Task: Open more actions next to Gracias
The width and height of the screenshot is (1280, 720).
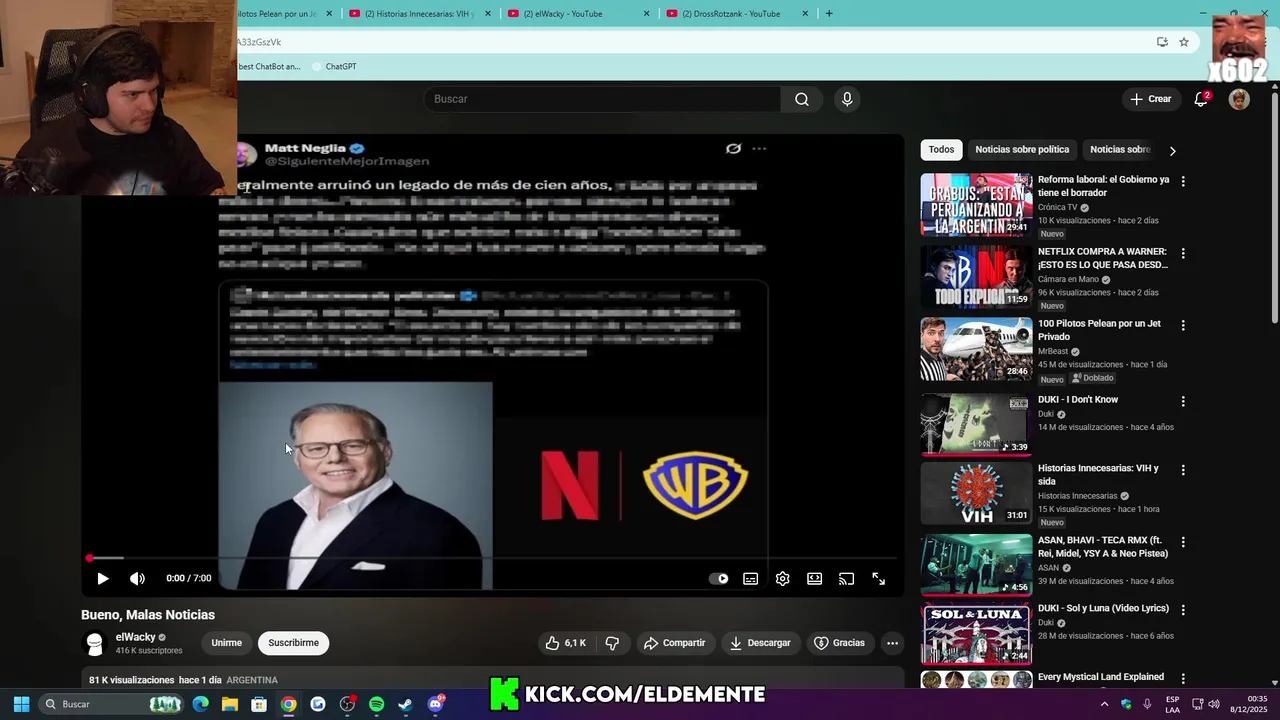Action: click(x=892, y=643)
